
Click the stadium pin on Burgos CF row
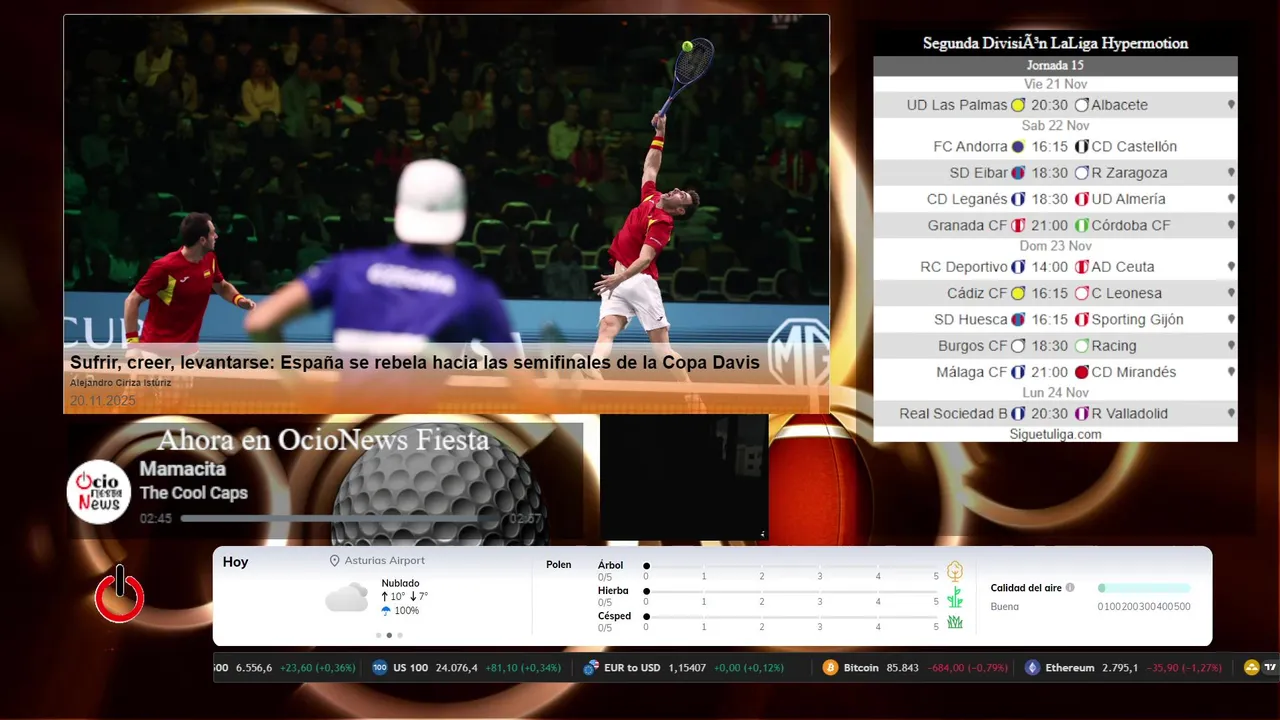pyautogui.click(x=1231, y=346)
